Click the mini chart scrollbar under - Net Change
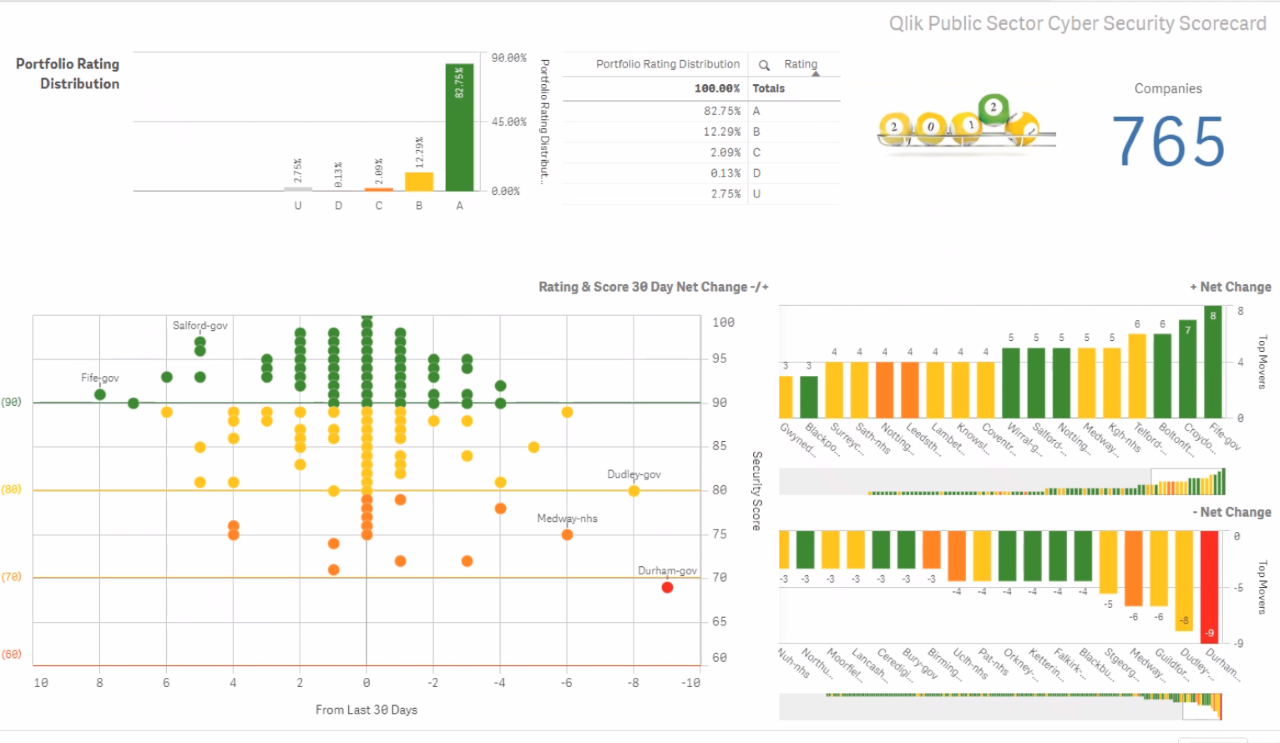This screenshot has height=743, width=1280. click(1002, 706)
